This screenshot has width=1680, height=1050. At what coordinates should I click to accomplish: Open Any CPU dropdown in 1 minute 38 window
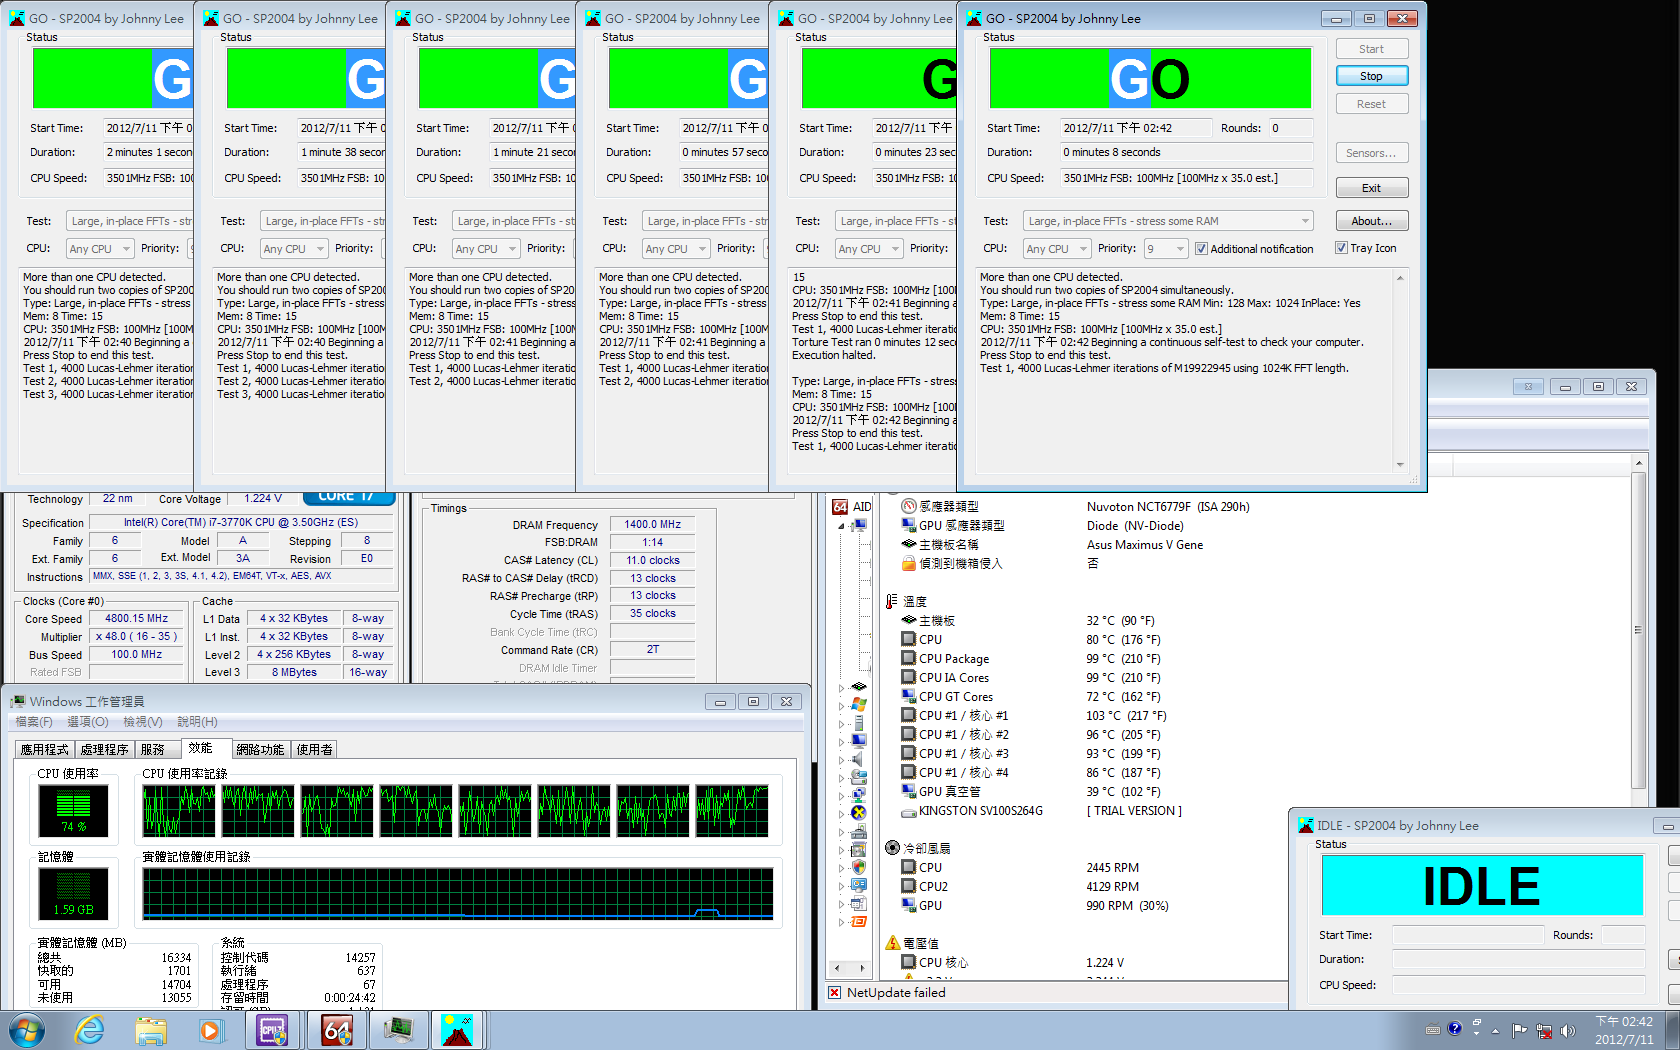(x=294, y=249)
